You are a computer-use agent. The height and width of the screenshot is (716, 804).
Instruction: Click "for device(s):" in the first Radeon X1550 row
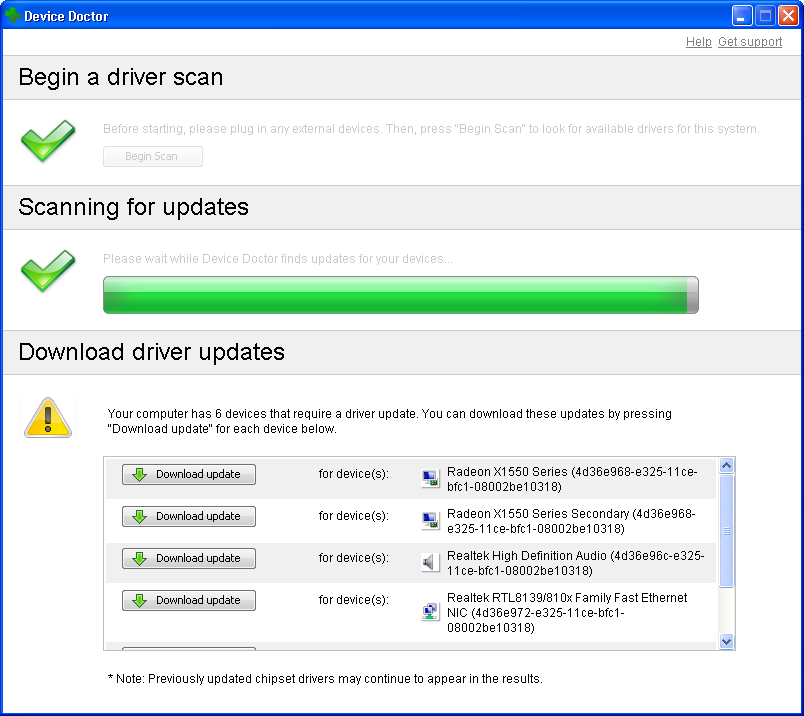354,473
